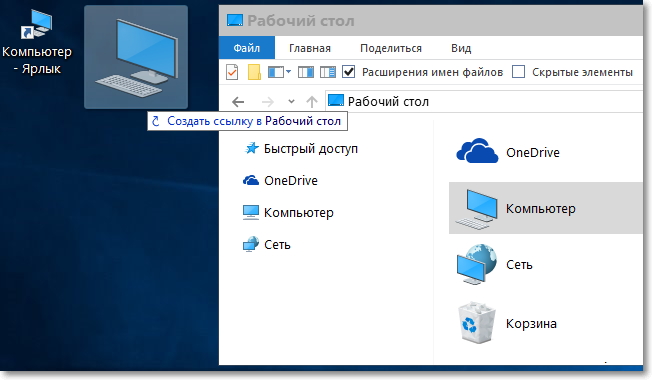Open the recent locations chevron dropdown
Image resolution: width=652 pixels, height=380 pixels.
coord(291,101)
